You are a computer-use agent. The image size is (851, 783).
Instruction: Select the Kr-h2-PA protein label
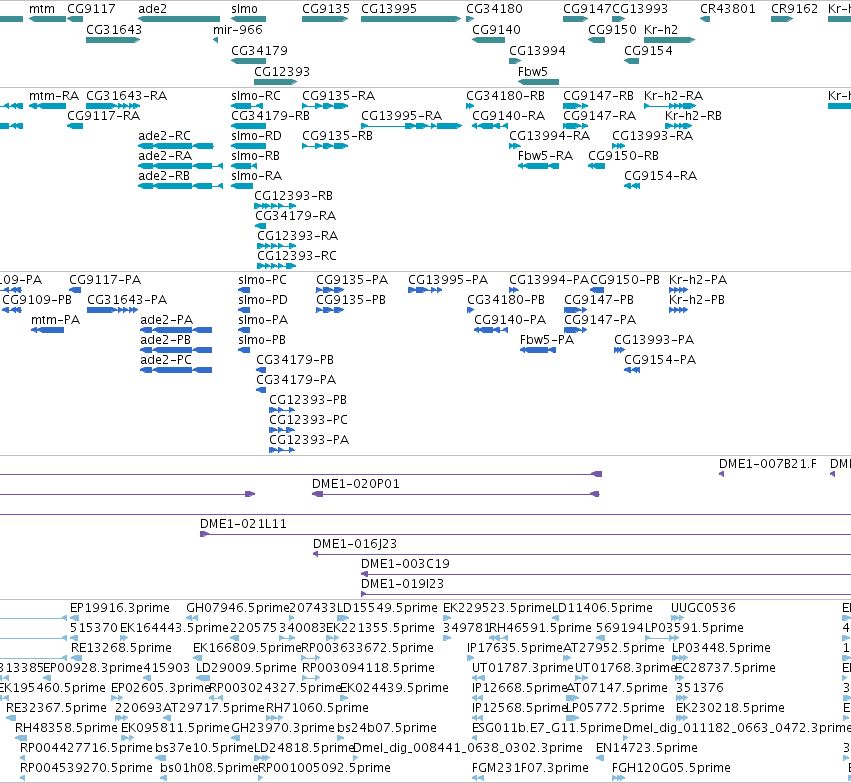pos(697,280)
